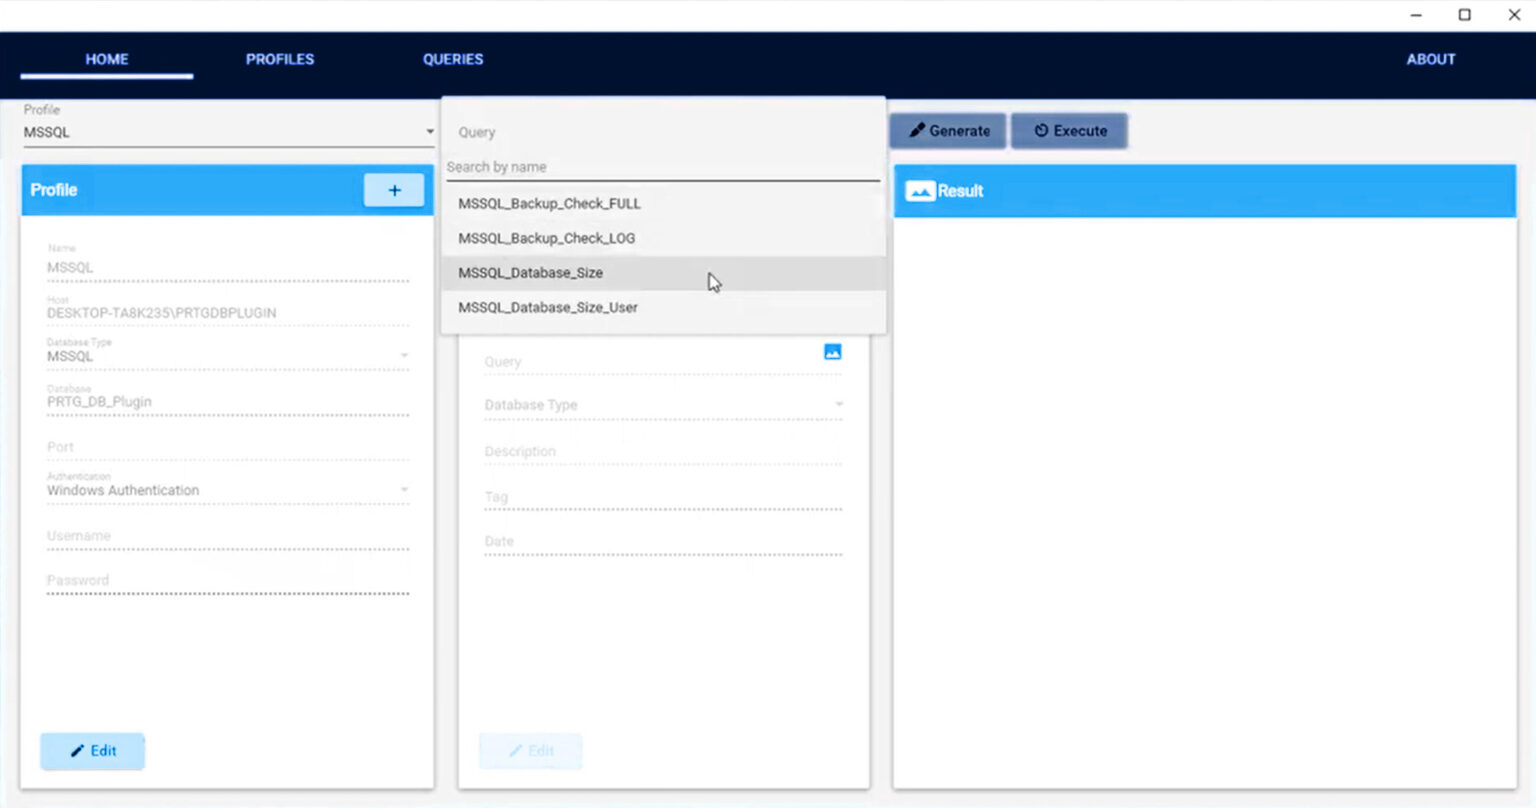
Task: Click the image icon beside Query field
Action: click(x=832, y=352)
